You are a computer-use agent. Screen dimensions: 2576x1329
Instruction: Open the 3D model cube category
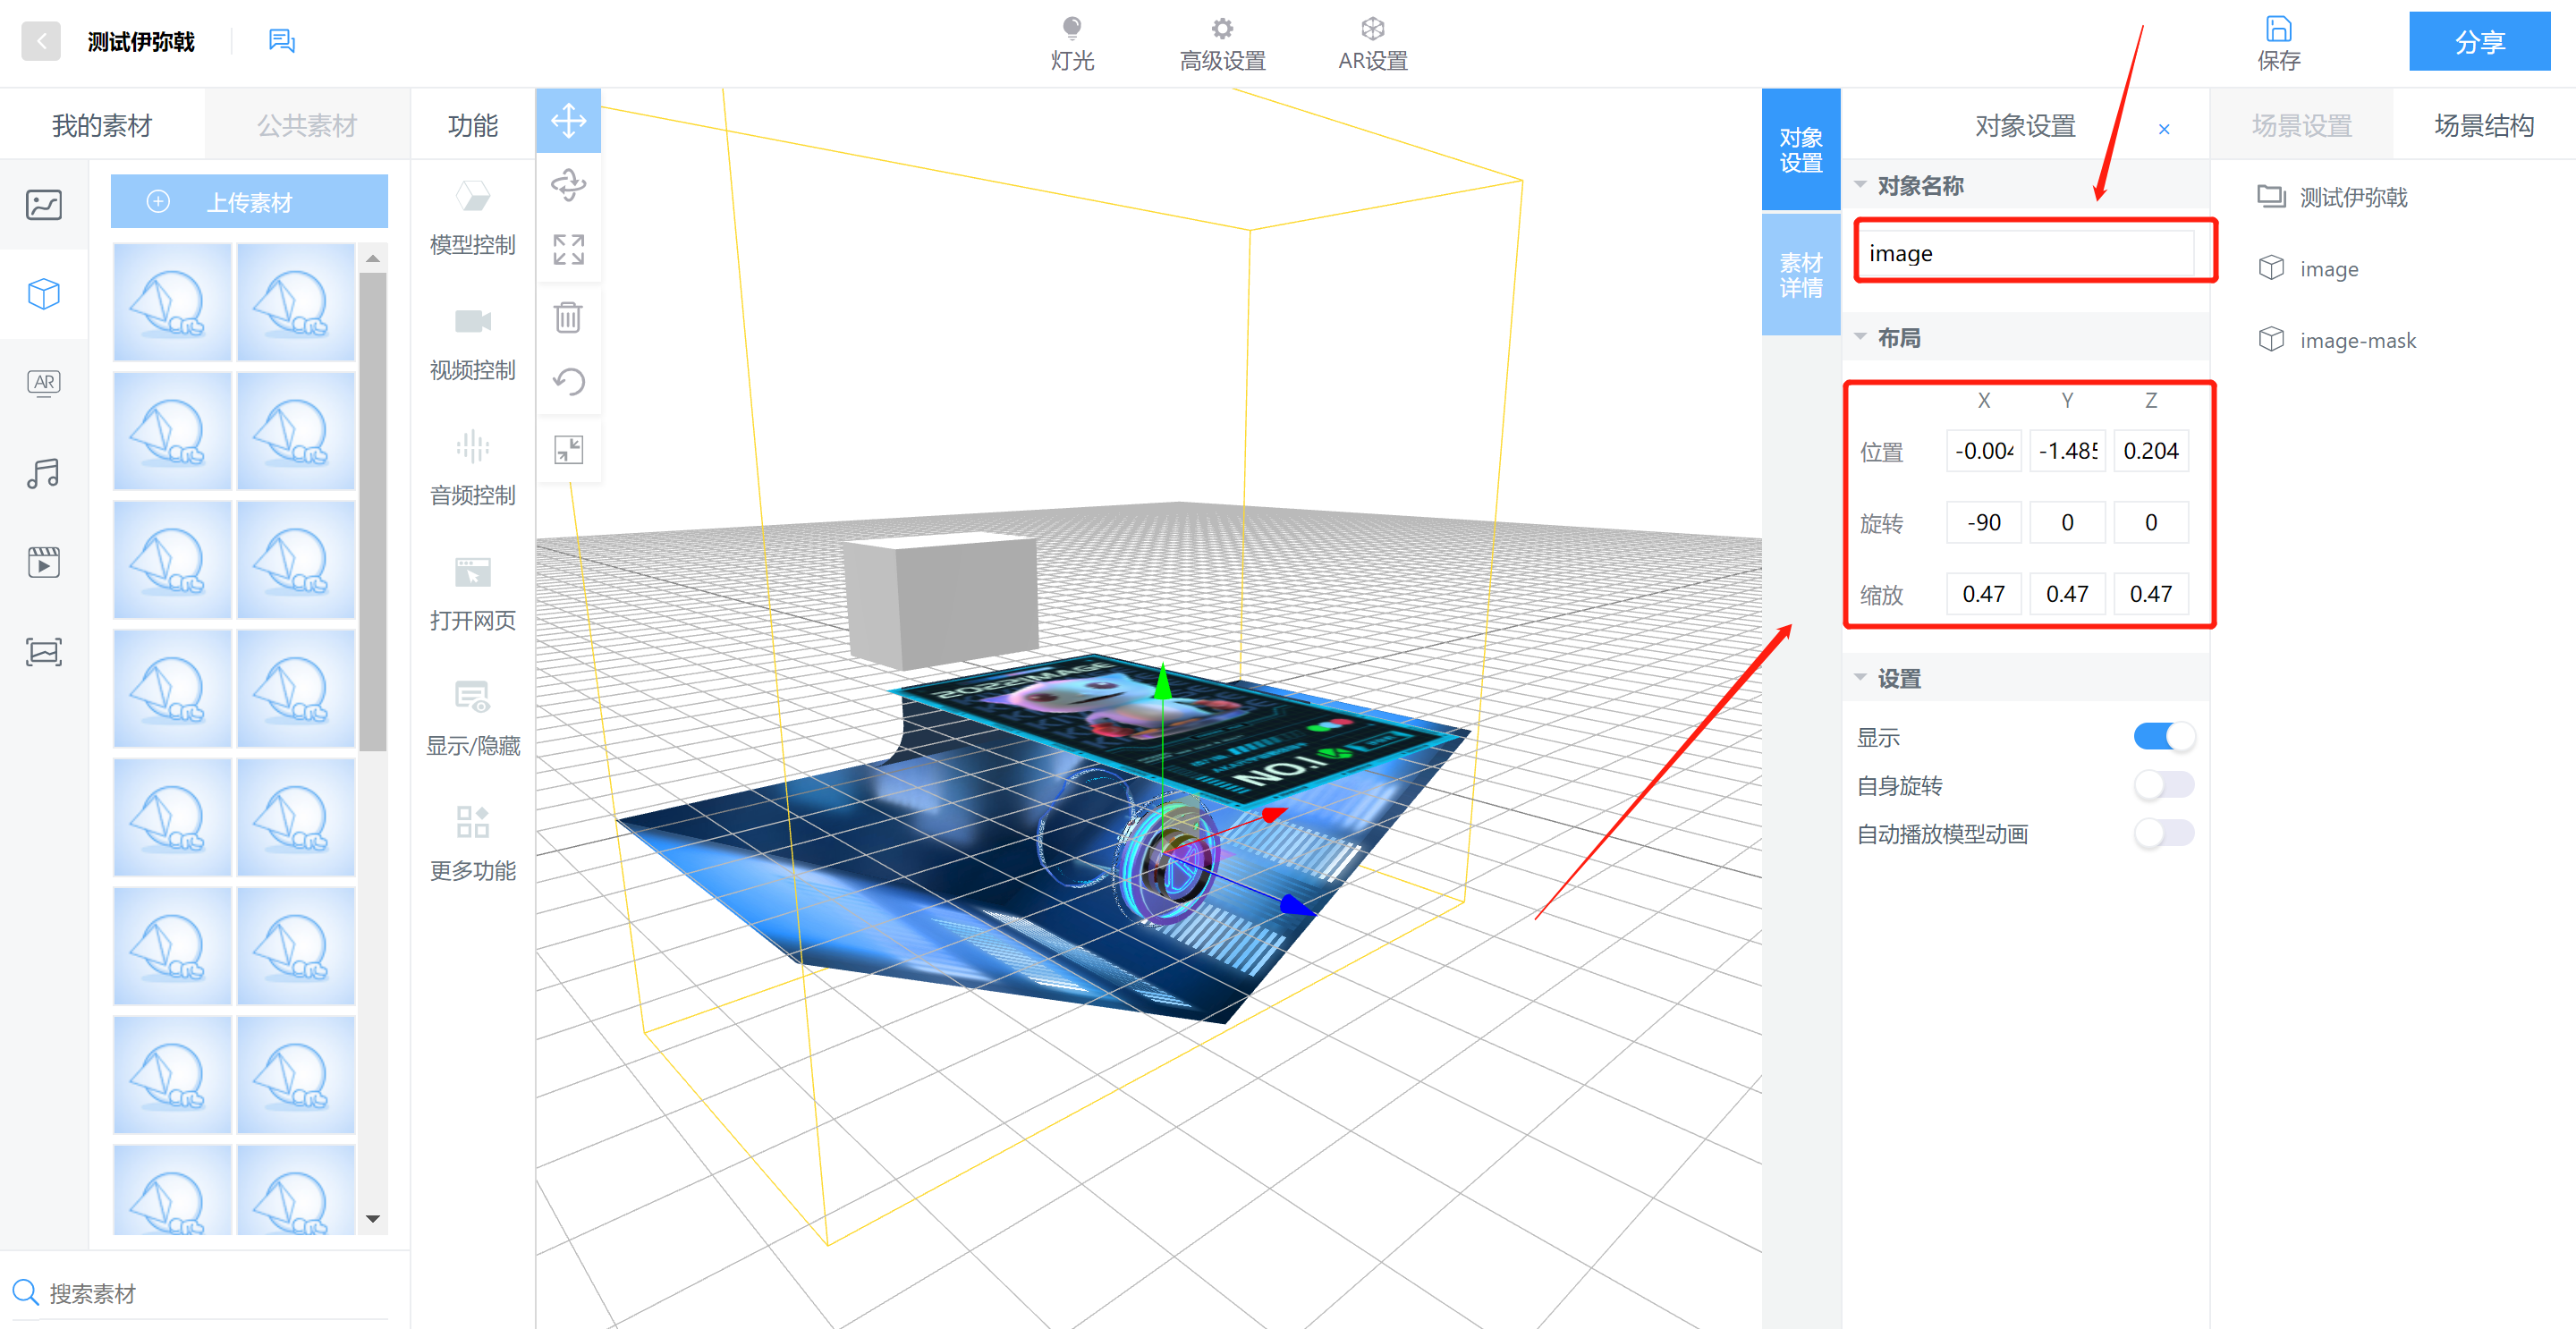tap(44, 294)
